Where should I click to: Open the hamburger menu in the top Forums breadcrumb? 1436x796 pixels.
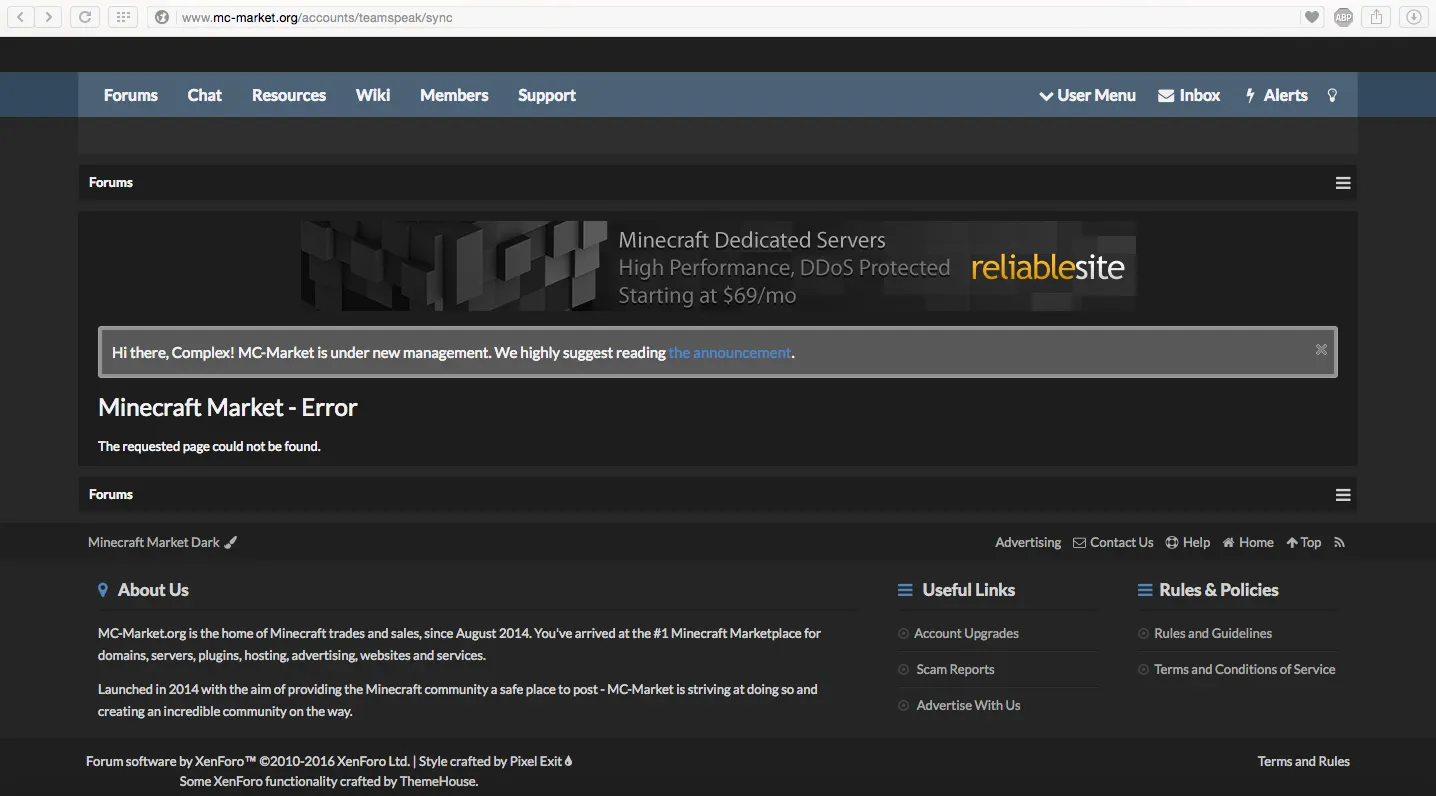point(1343,183)
